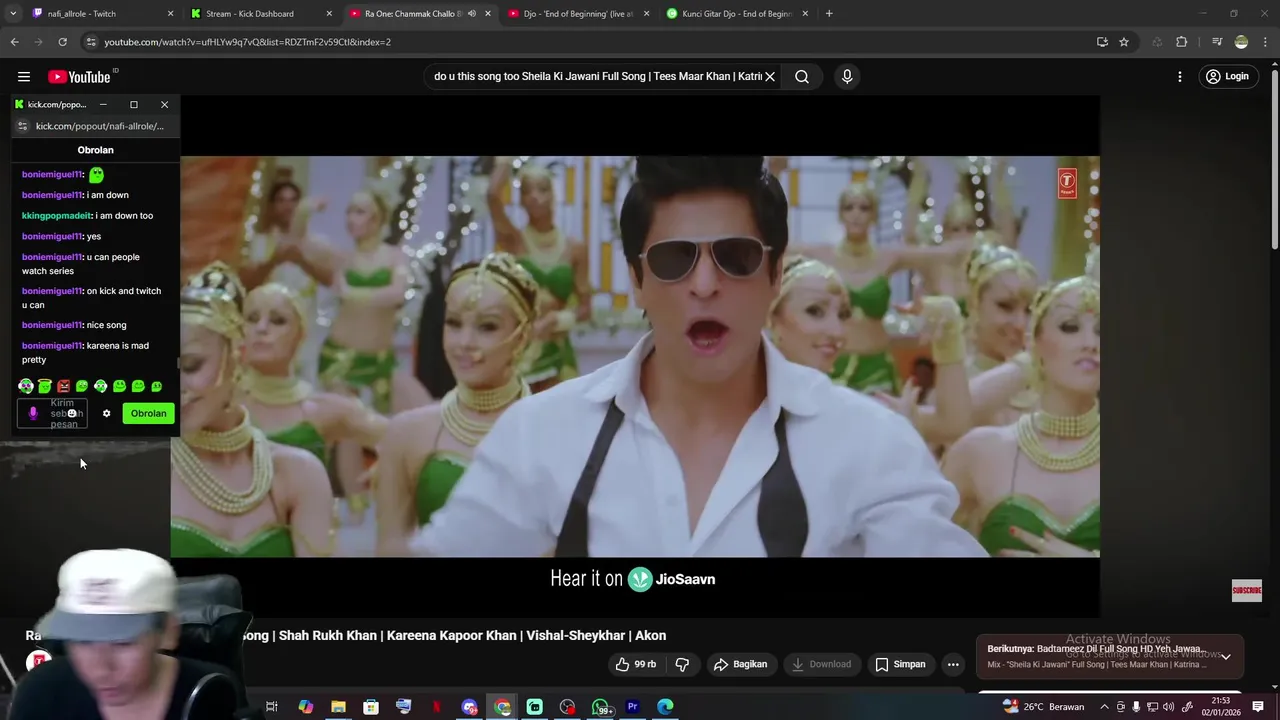Open Windows notification center
This screenshot has width=1280, height=720.
pyautogui.click(x=1258, y=707)
